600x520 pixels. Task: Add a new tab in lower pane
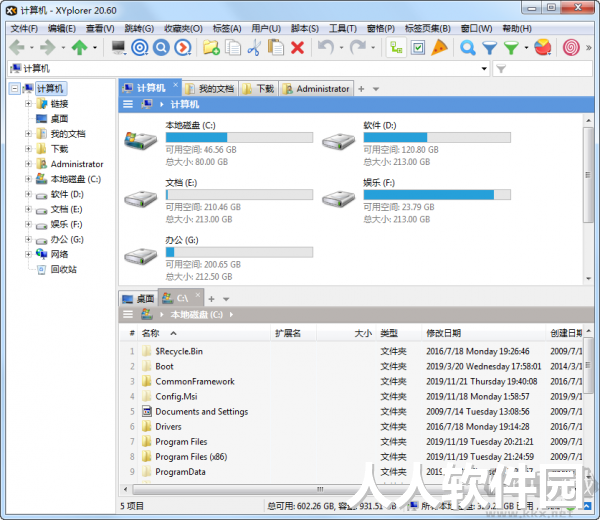click(x=211, y=299)
